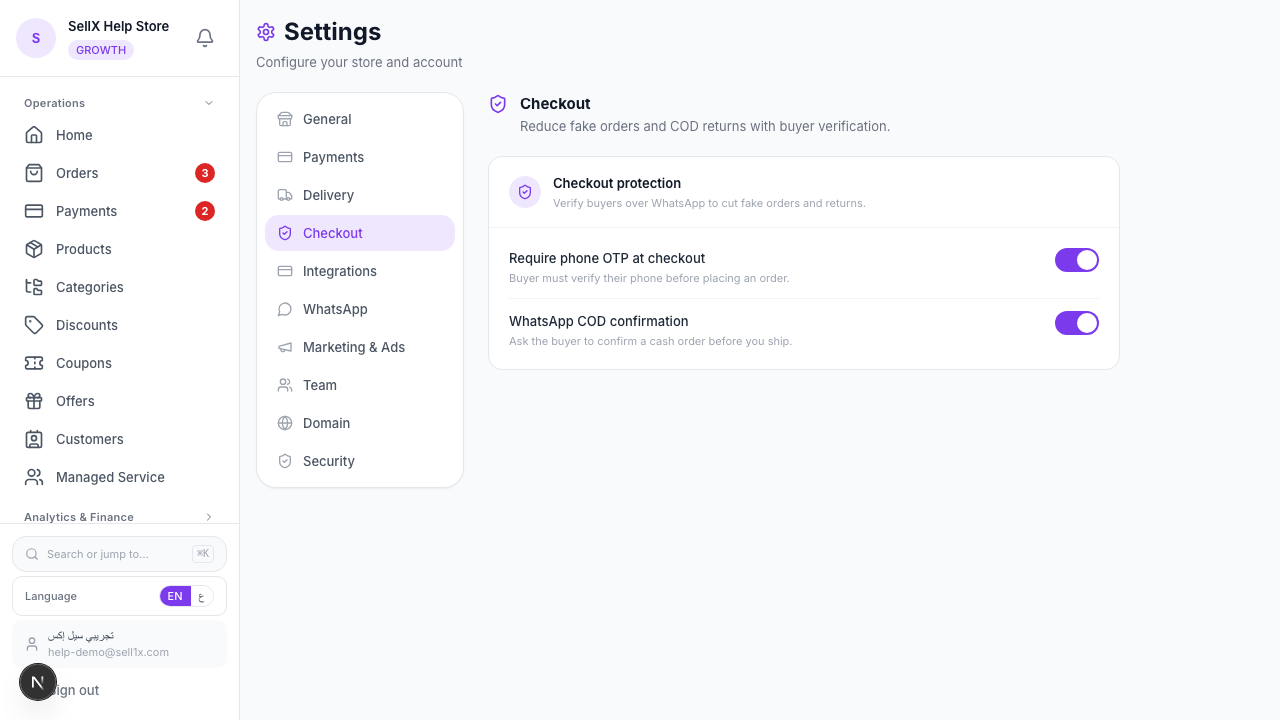Viewport: 1280px width, 720px height.
Task: Click the WhatsApp chat bubble icon
Action: coord(285,309)
